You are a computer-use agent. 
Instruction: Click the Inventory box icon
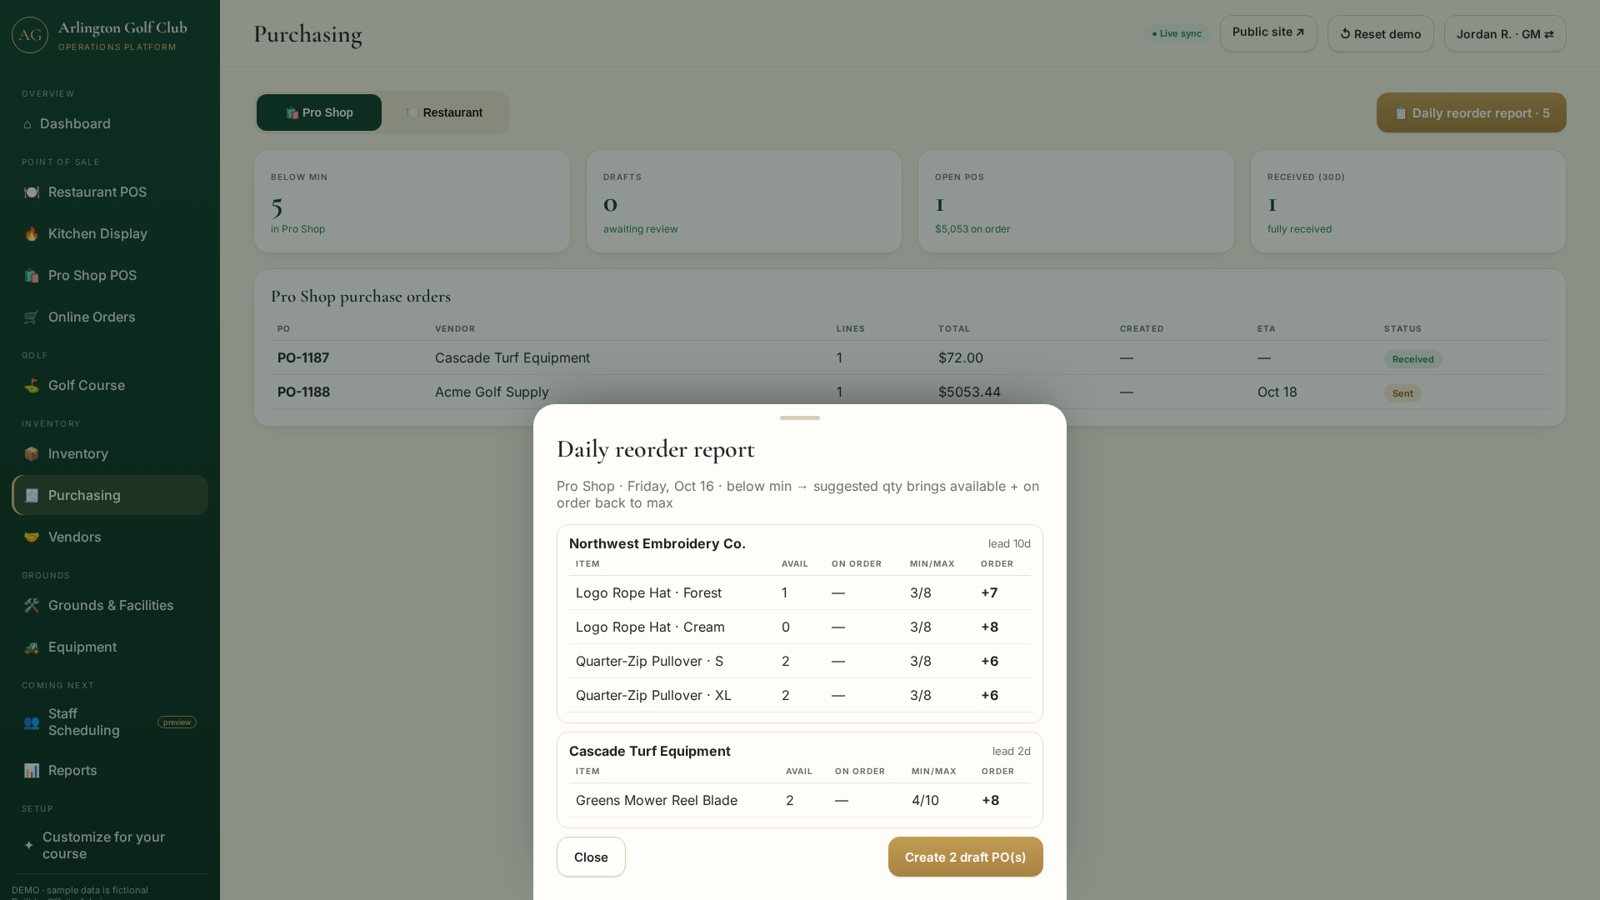click(x=31, y=454)
